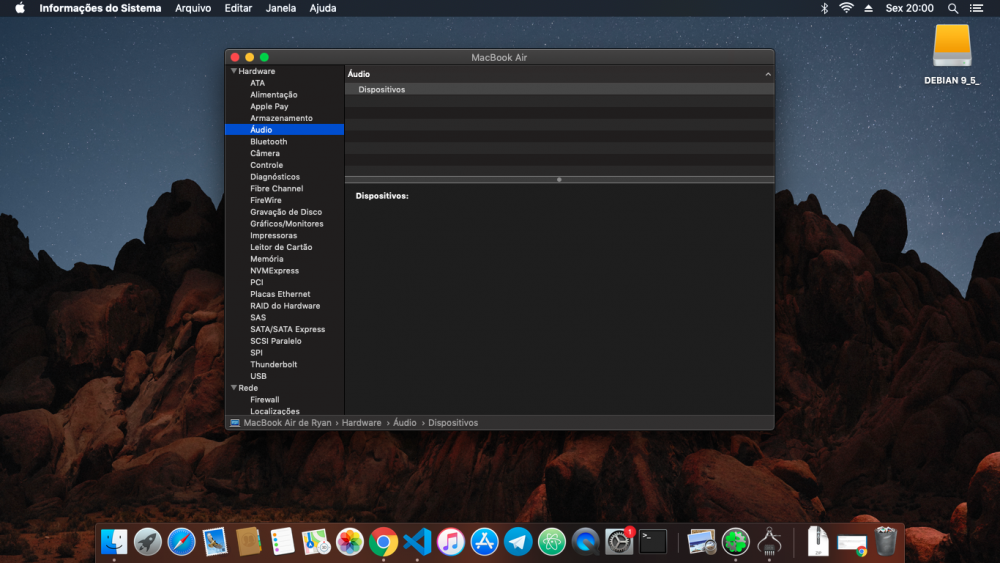Open the Arquivo menu
1000x563 pixels.
click(x=193, y=8)
